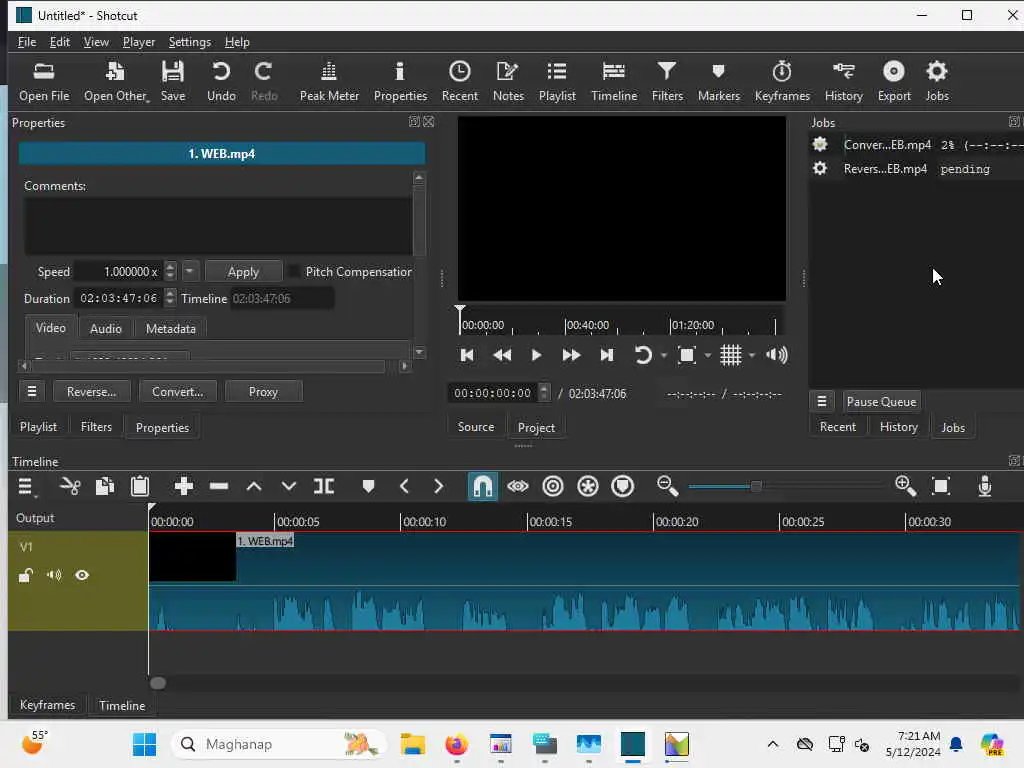
Task: Apply the speed change
Action: point(244,271)
